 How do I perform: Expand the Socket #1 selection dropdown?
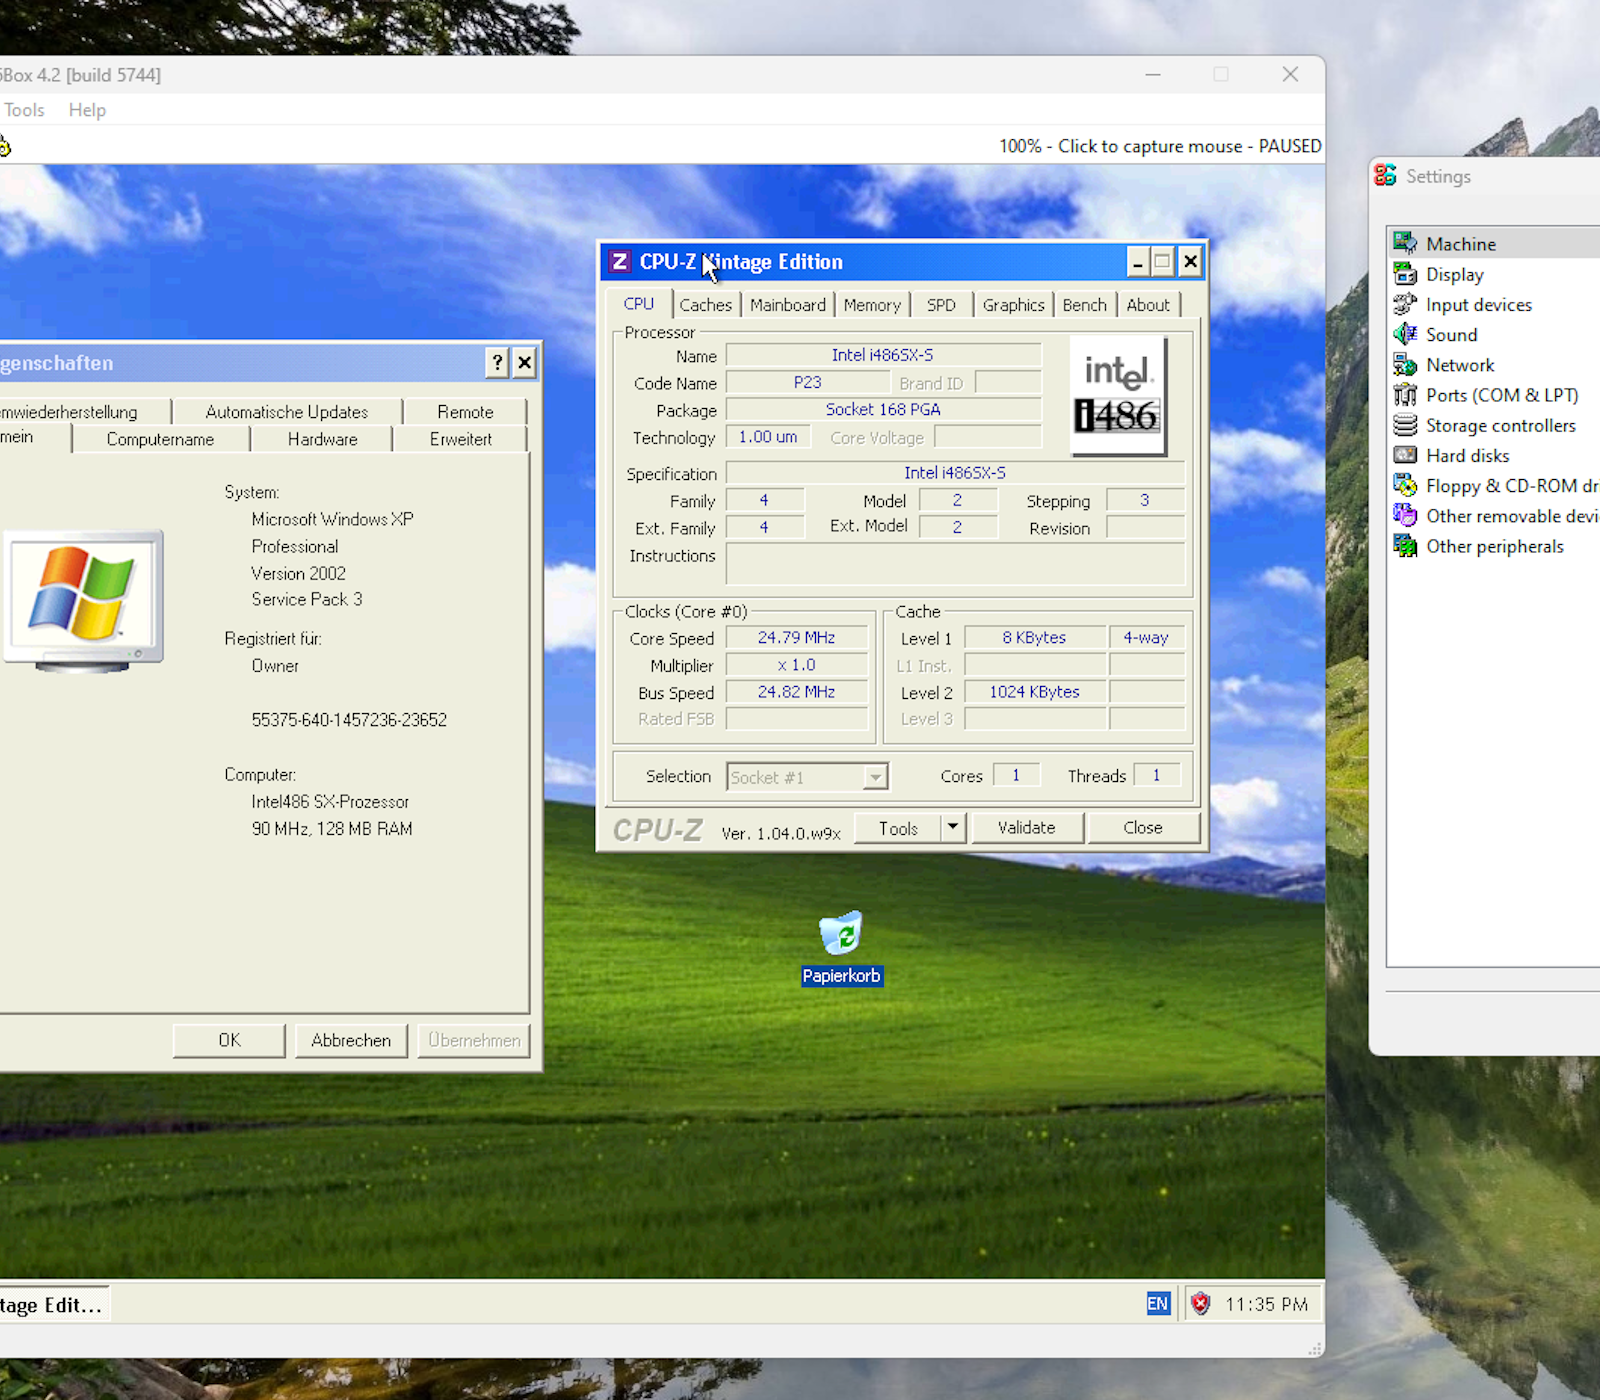tap(875, 777)
